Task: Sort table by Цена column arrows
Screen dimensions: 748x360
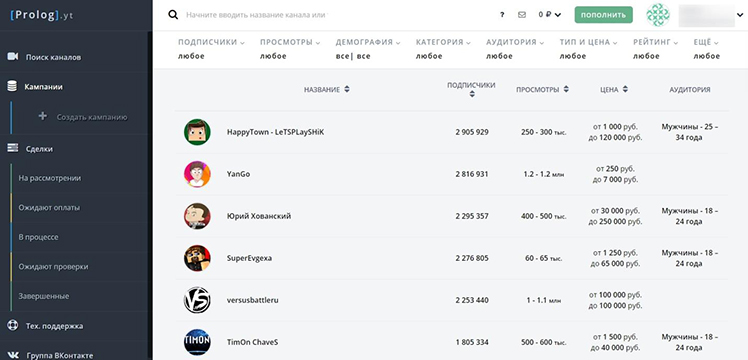Action: (625, 89)
